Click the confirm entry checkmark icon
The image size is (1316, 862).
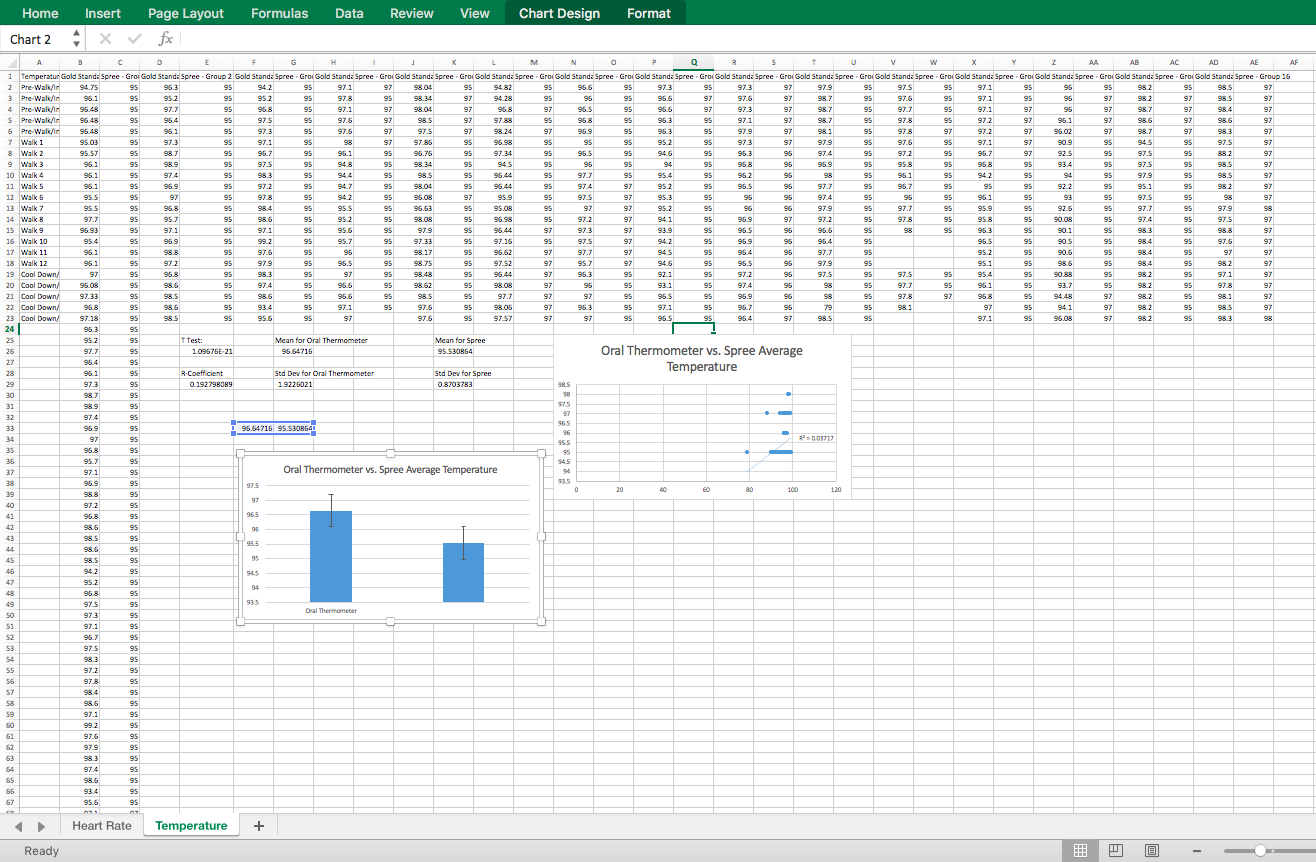coord(135,39)
